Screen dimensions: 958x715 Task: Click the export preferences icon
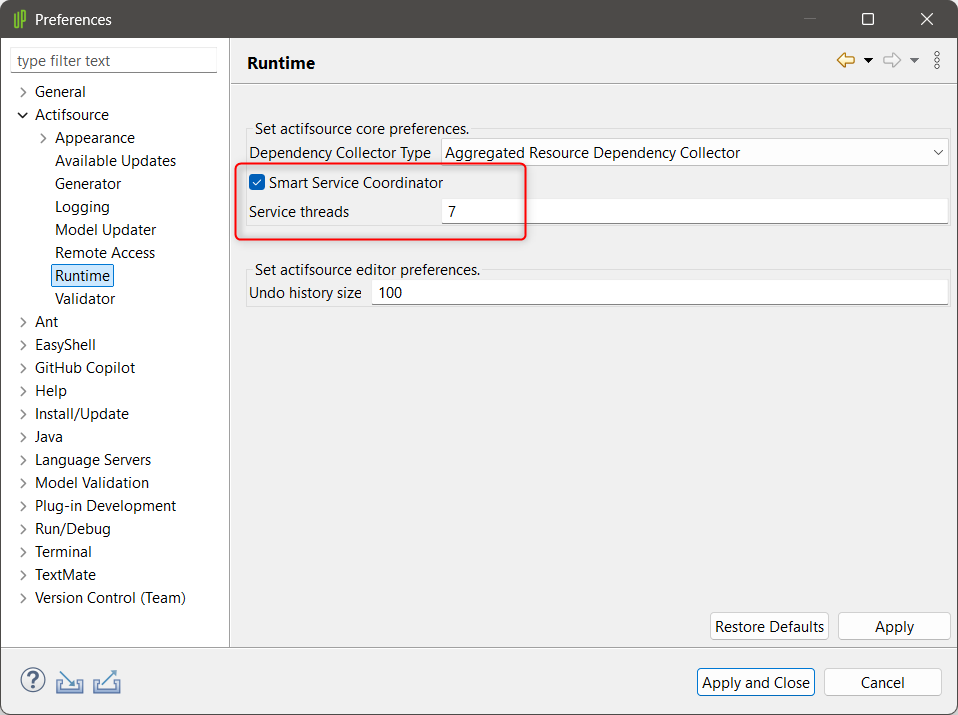(x=107, y=682)
